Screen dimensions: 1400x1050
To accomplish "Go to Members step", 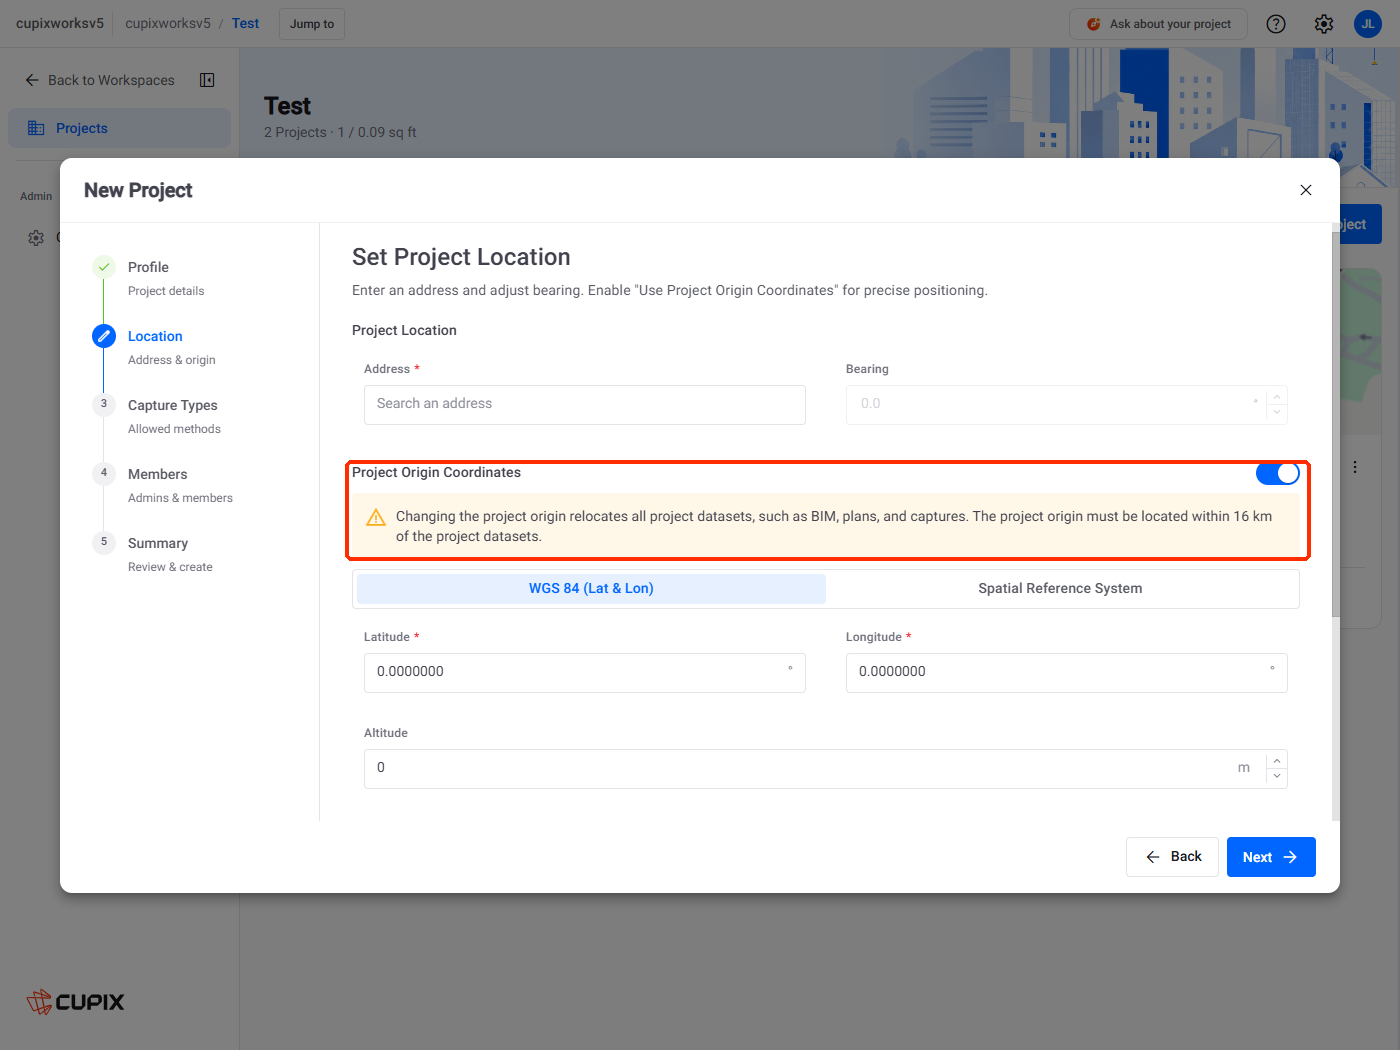I will point(158,474).
